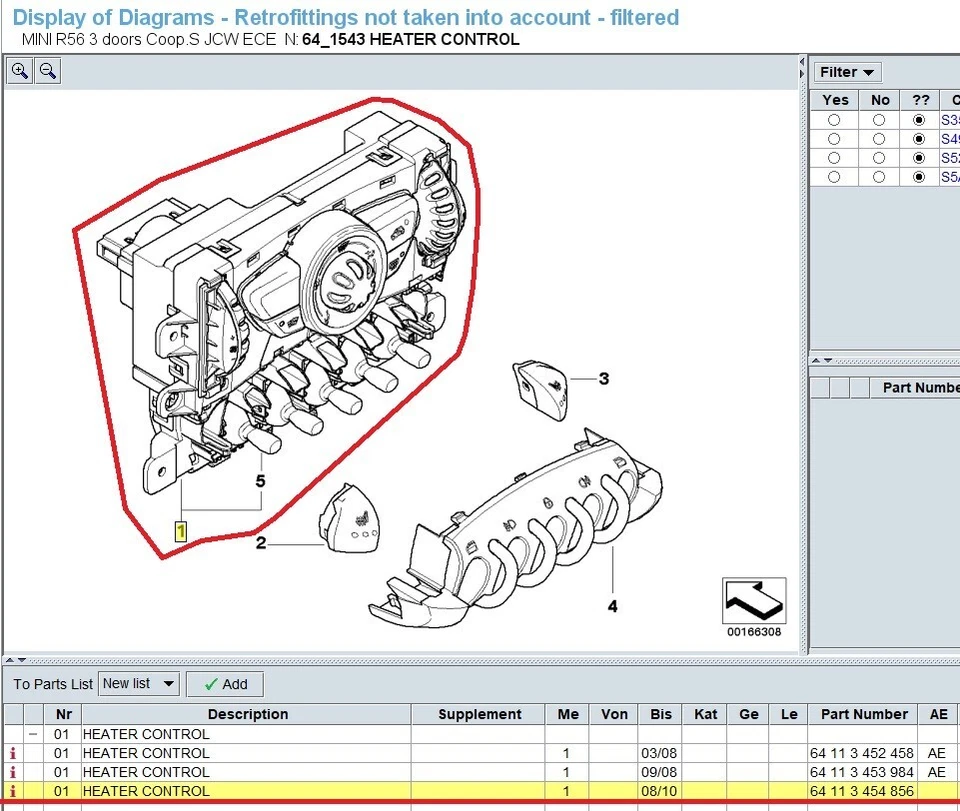Click the AE column header

tap(938, 714)
